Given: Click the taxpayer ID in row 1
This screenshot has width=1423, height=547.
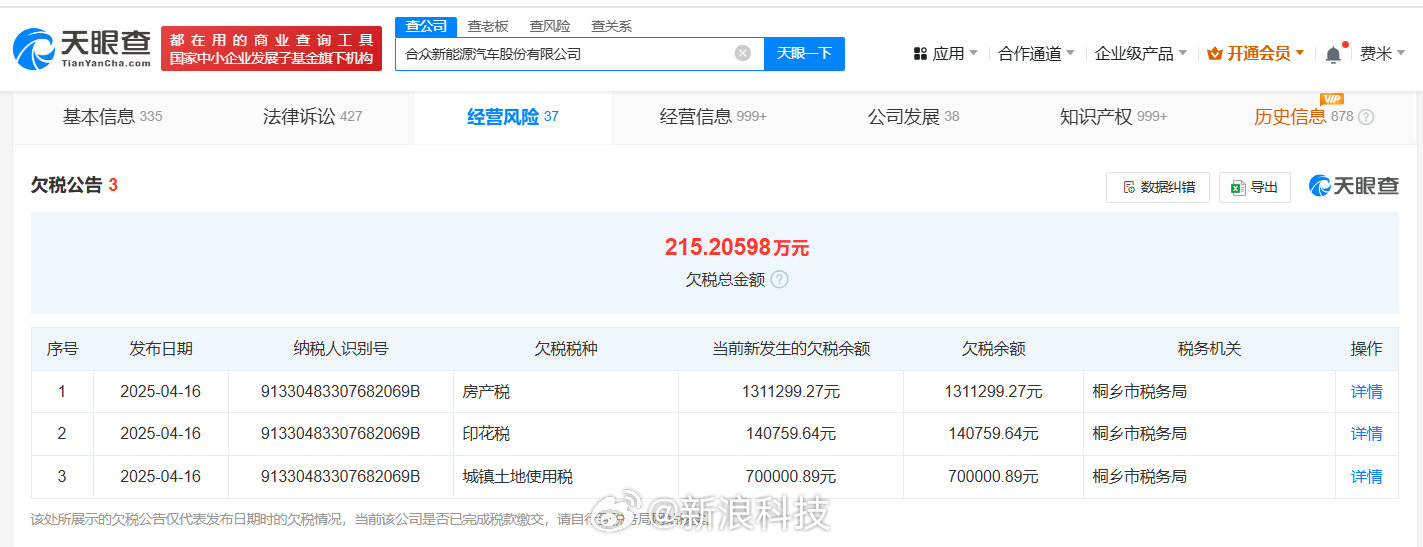Looking at the screenshot, I should (x=340, y=392).
